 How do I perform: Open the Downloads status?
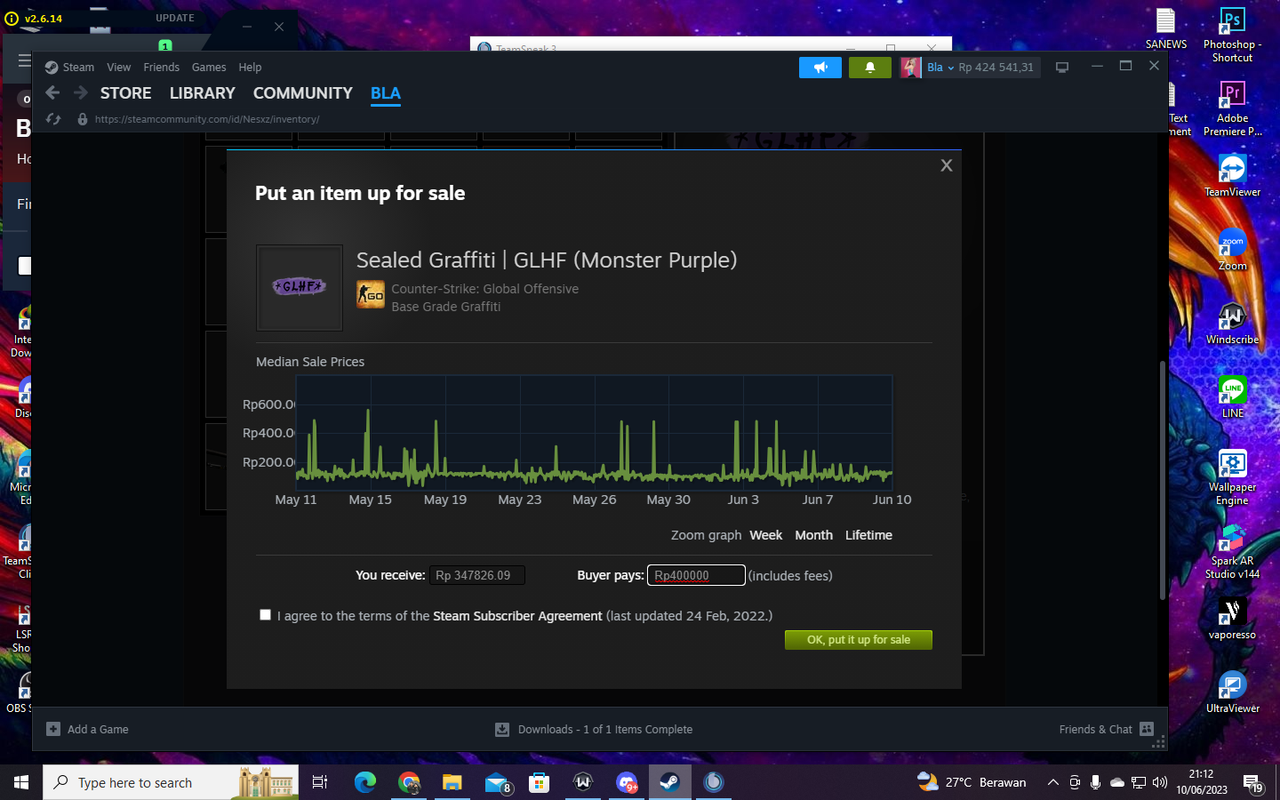coord(594,729)
